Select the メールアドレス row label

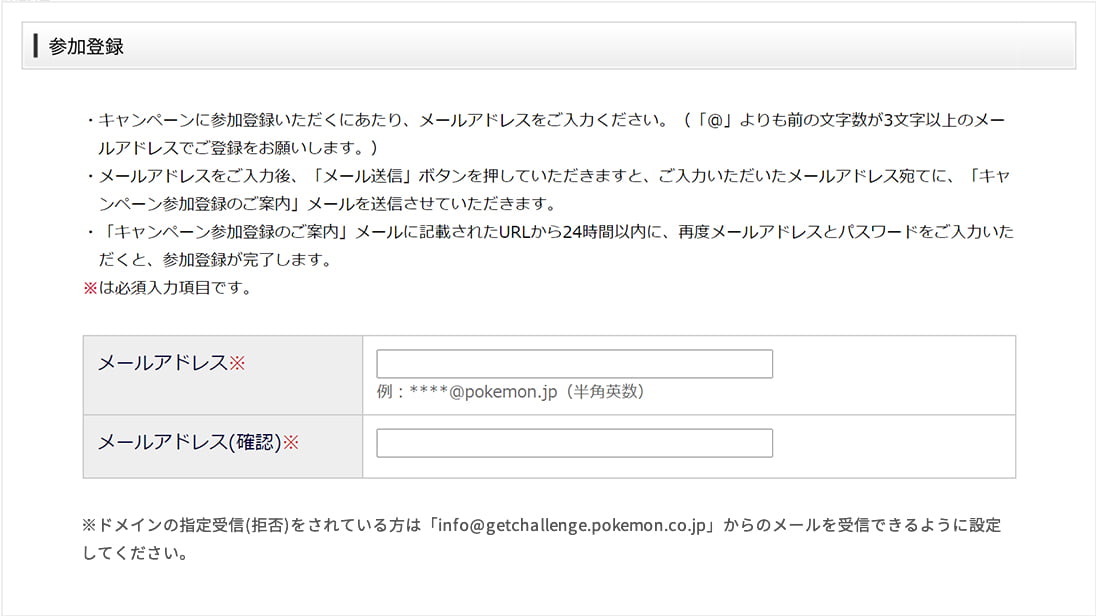(x=162, y=363)
